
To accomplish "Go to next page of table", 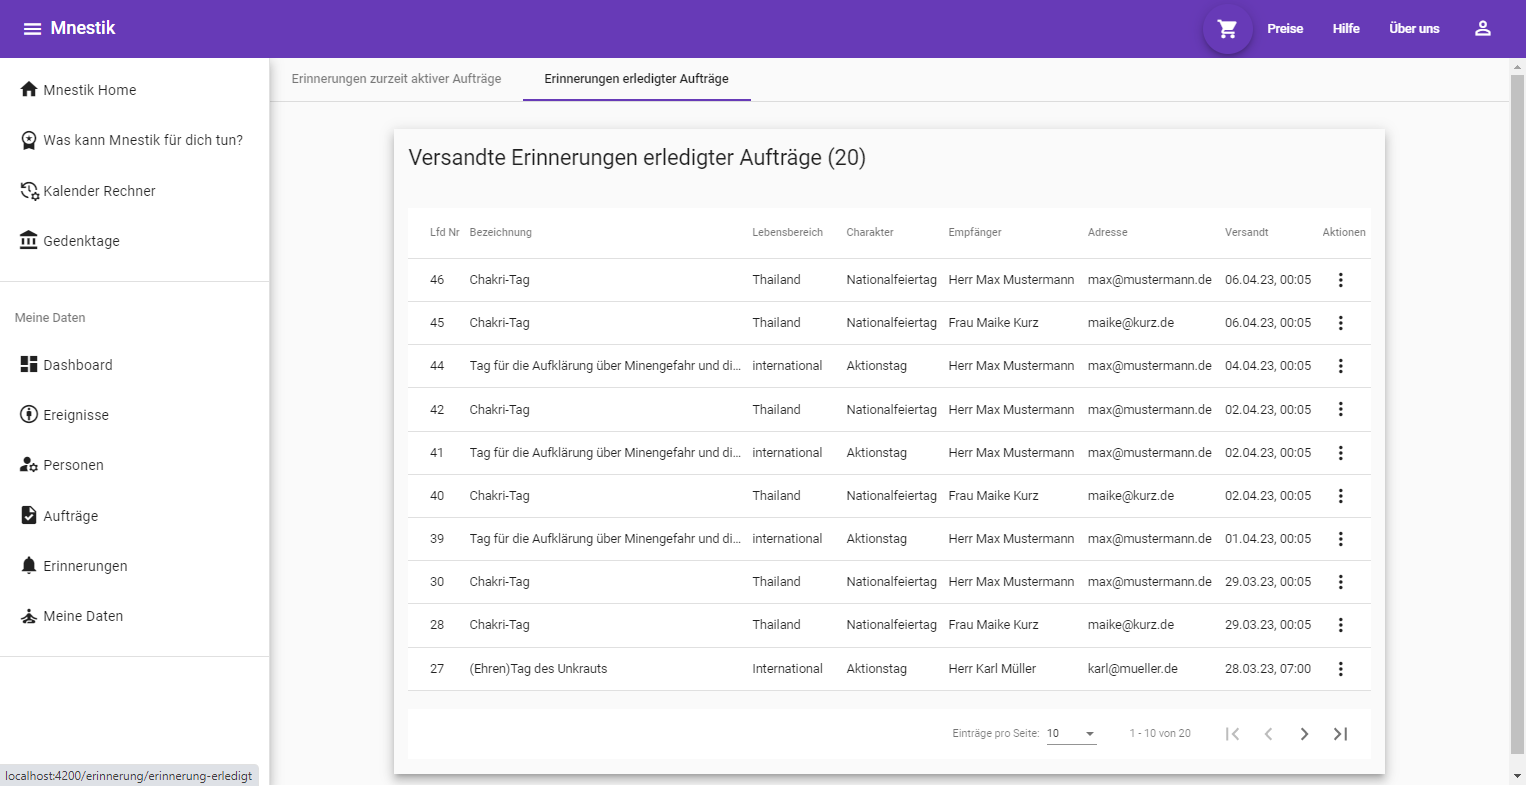I will point(1304,734).
